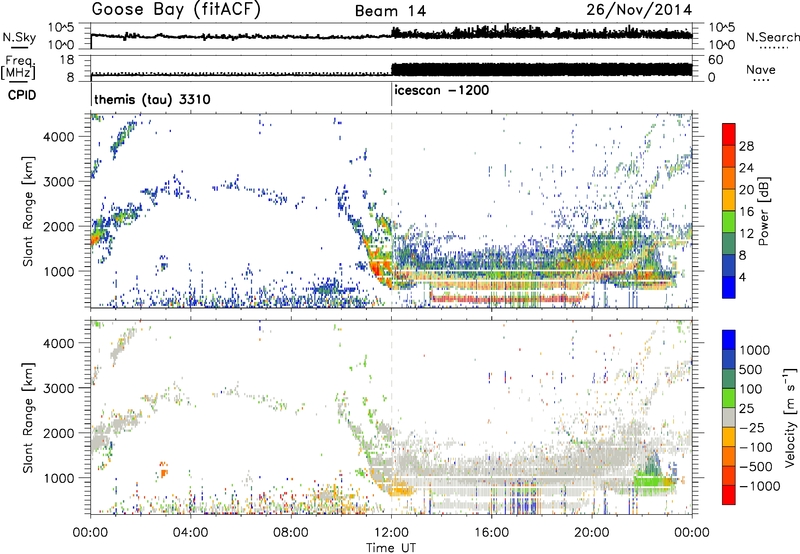Click the 'Power [dB]' colorbar label

coord(763,211)
